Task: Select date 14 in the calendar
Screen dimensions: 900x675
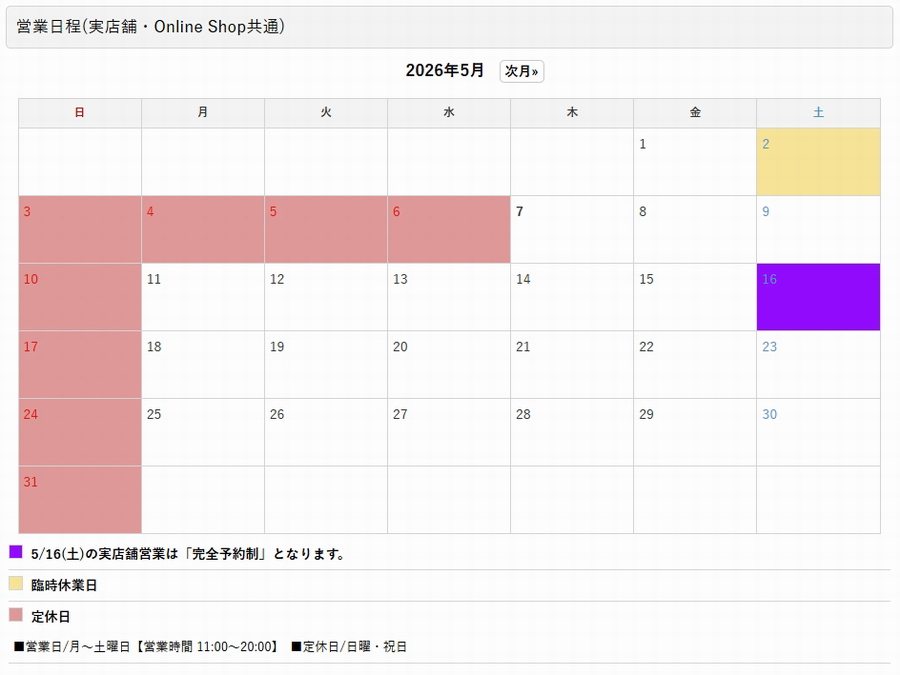Action: coord(572,297)
